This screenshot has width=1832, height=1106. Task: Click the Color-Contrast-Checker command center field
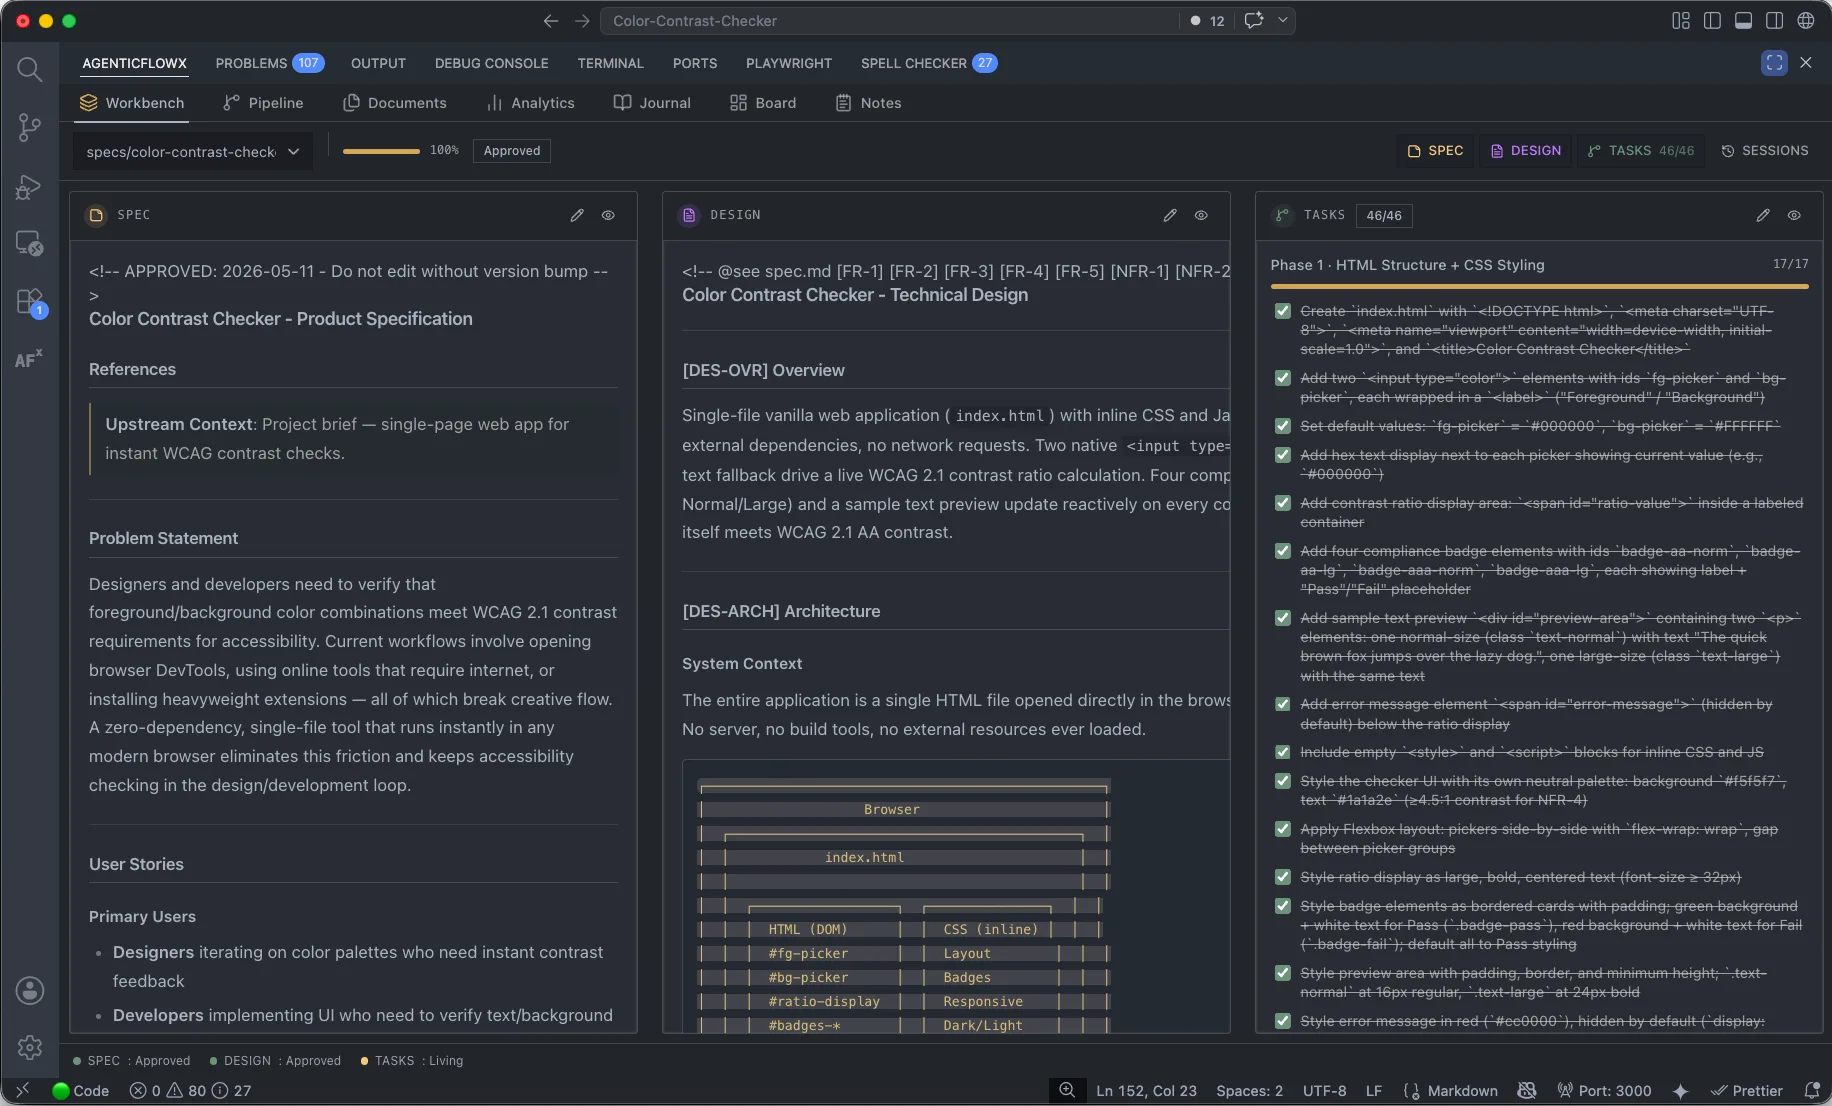[x=890, y=21]
